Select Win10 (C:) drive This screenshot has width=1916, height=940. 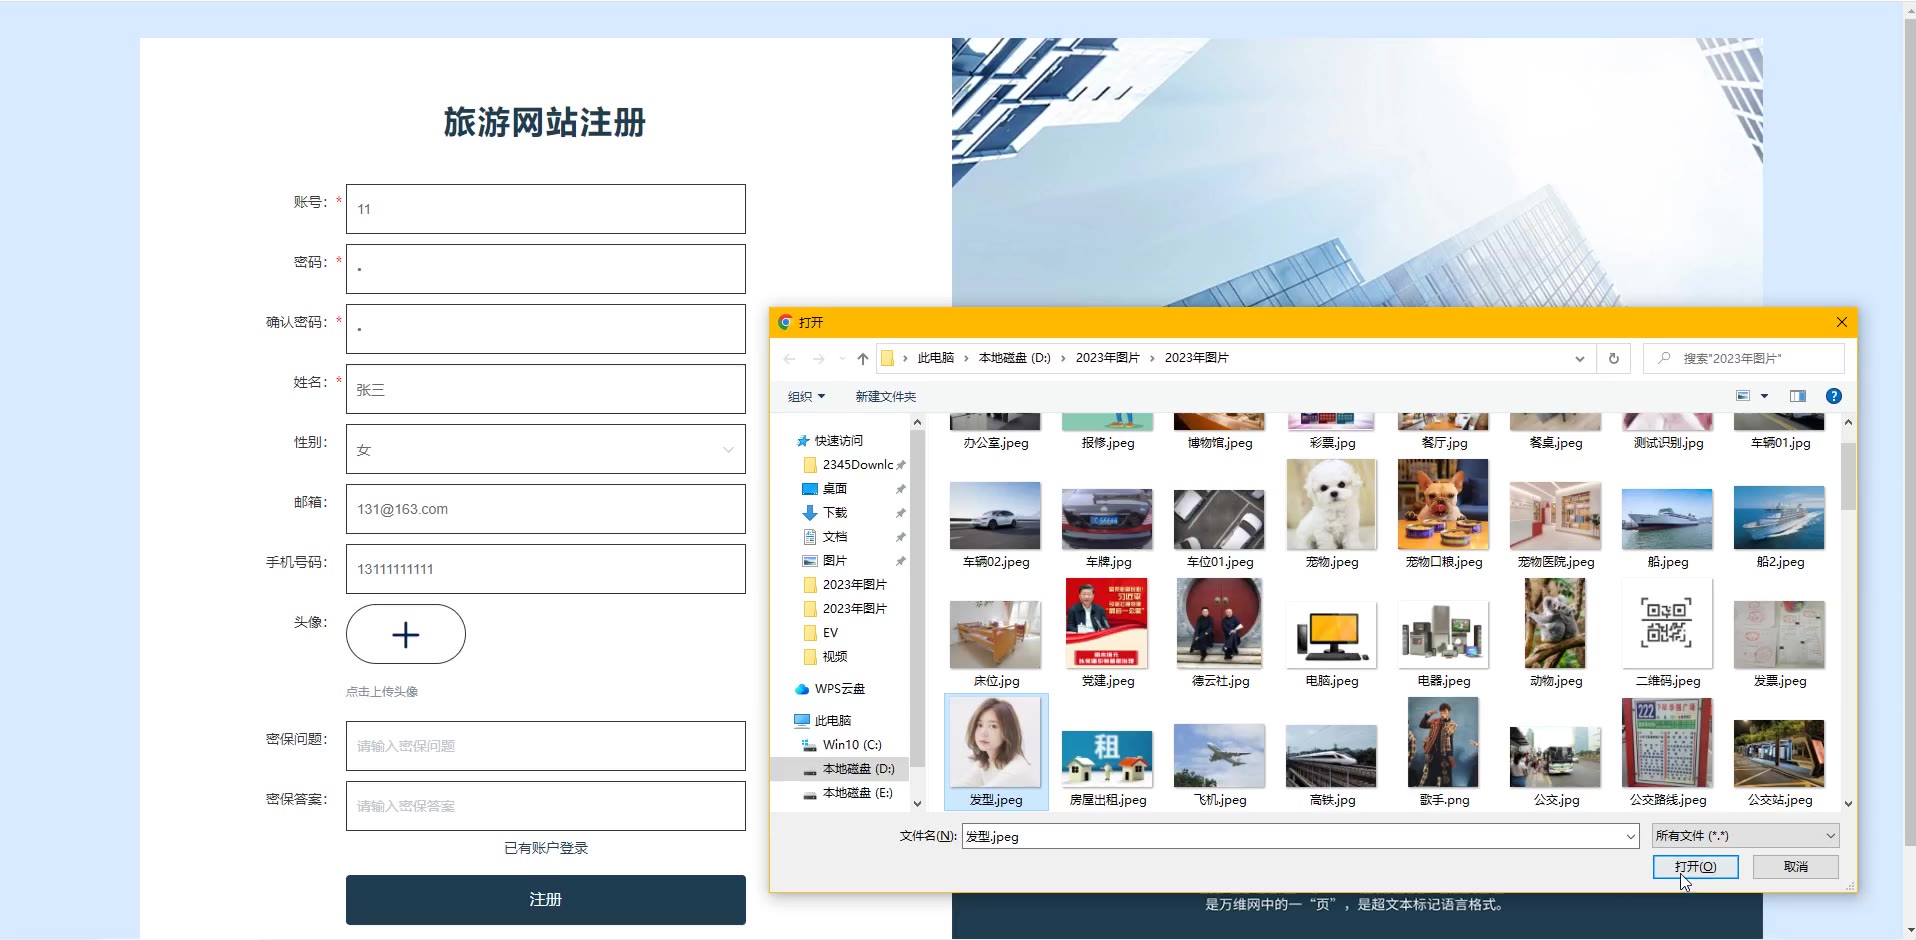pos(851,744)
